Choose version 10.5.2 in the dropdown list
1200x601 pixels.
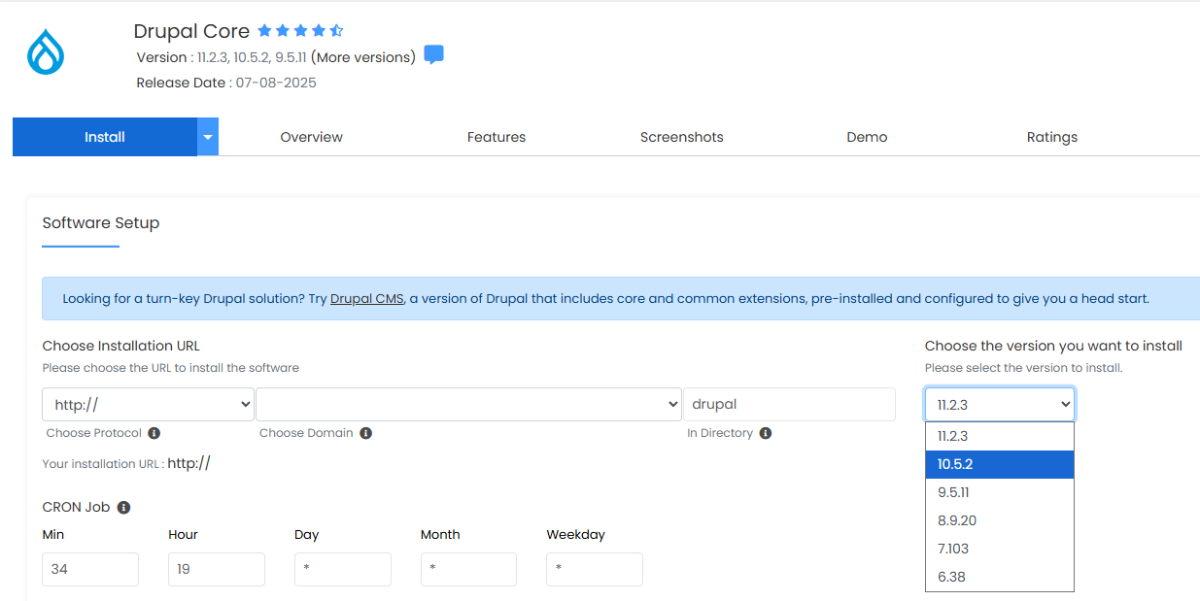[x=1000, y=464]
